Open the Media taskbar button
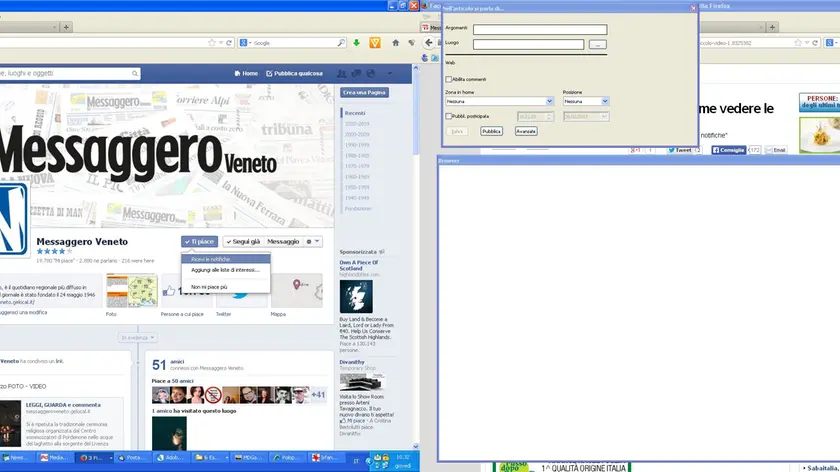Screen dimensions: 840x472 point(54,458)
